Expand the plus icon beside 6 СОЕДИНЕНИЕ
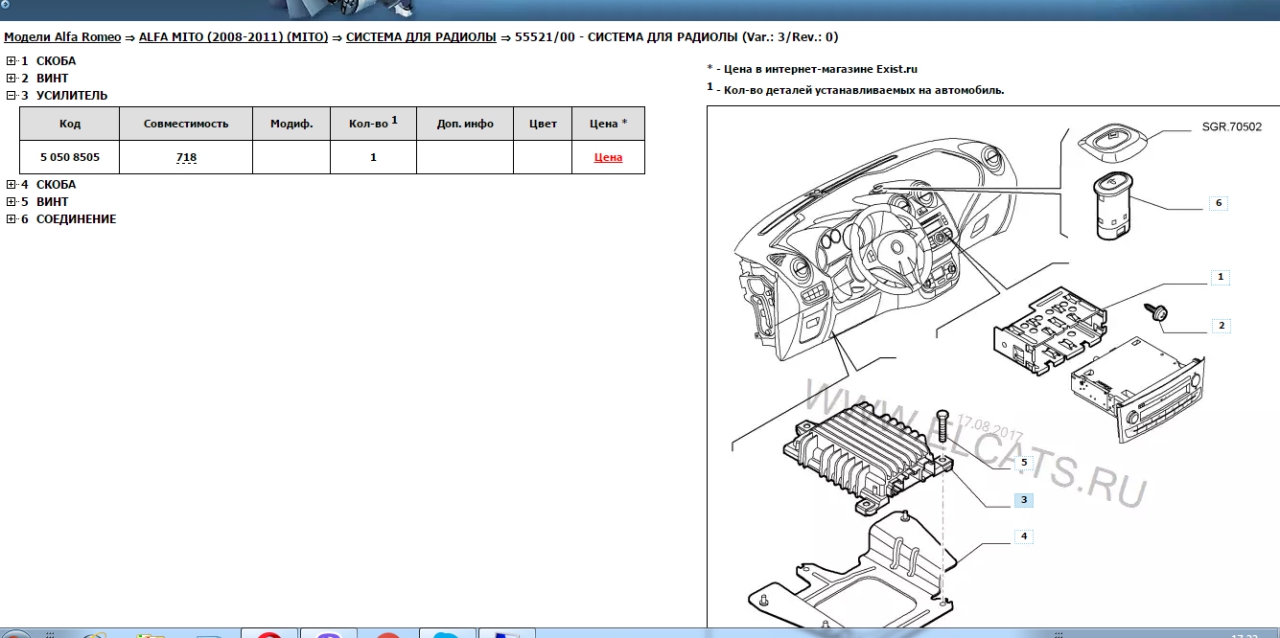The image size is (1280, 638). point(11,219)
